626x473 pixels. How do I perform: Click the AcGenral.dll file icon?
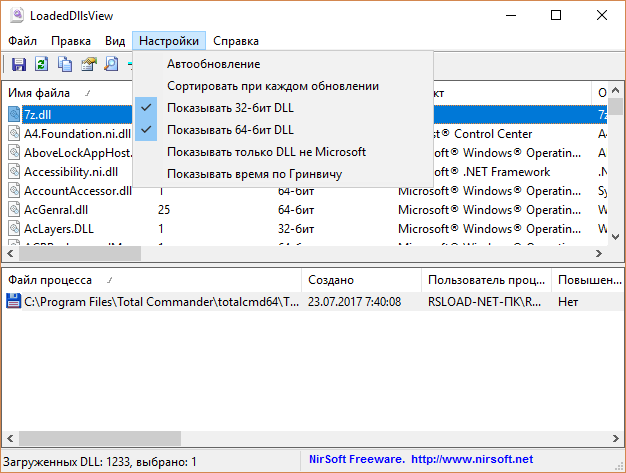click(14, 210)
